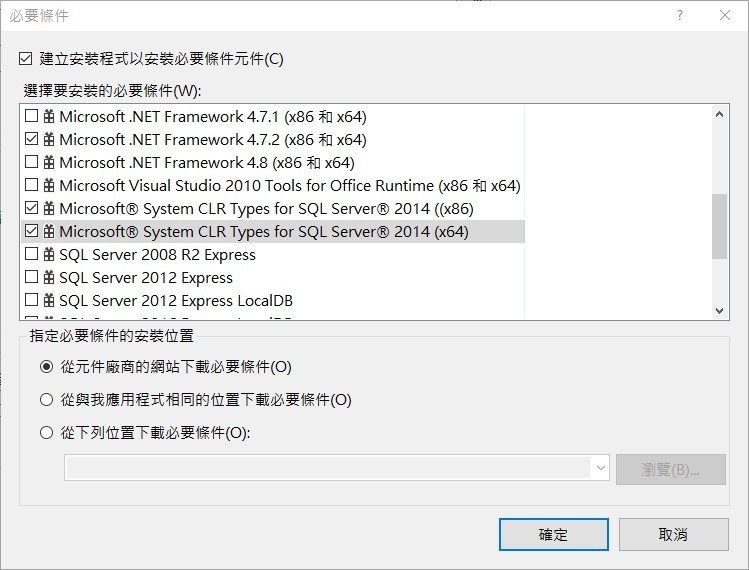Click package icon of .NET Framework 4.8

pyautogui.click(x=49, y=162)
